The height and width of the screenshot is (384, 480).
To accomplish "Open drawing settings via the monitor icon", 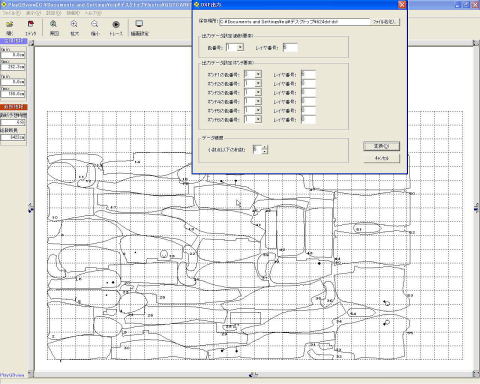I will click(x=139, y=24).
